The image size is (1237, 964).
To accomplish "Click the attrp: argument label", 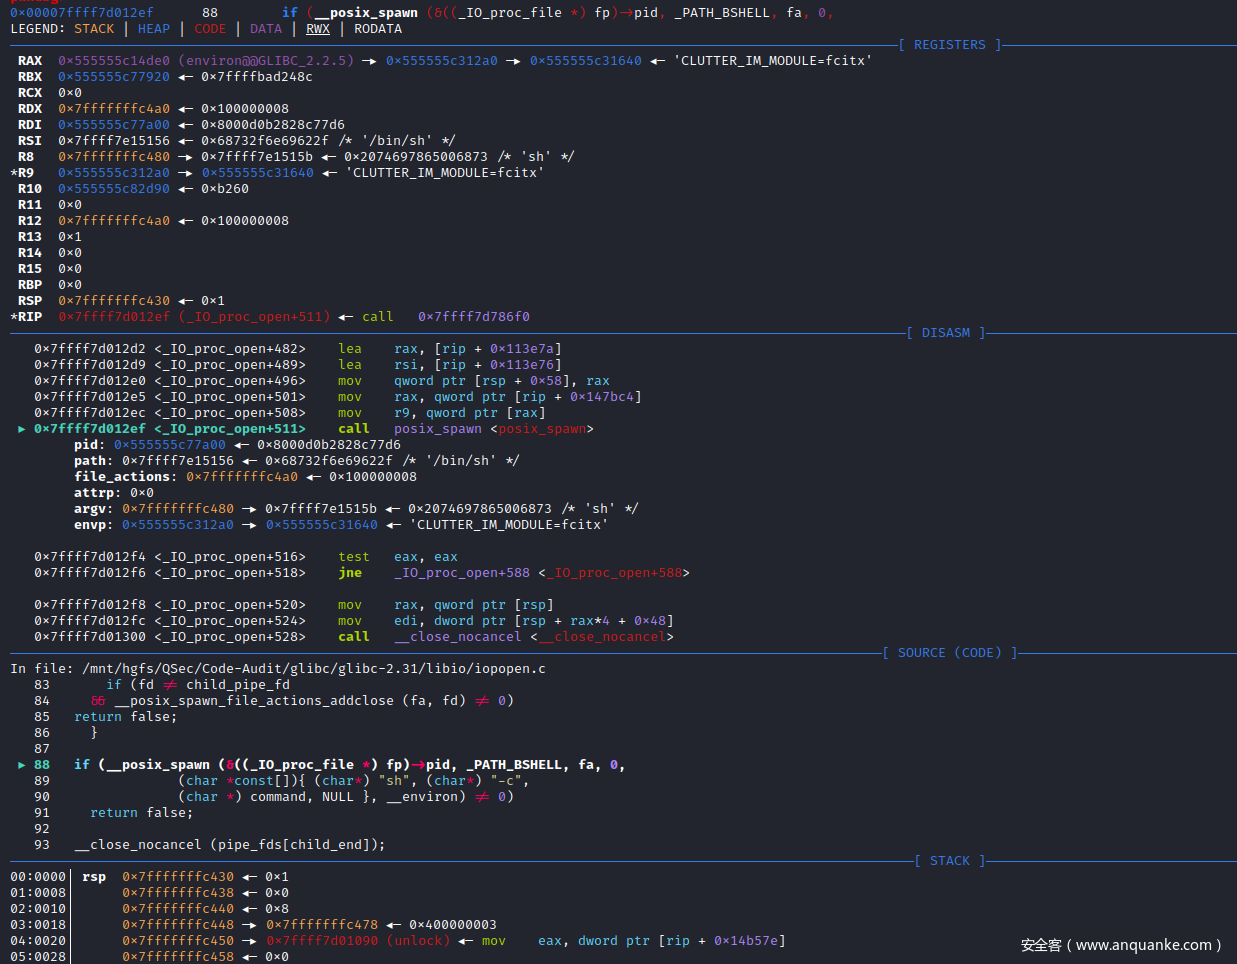I will click(98, 493).
